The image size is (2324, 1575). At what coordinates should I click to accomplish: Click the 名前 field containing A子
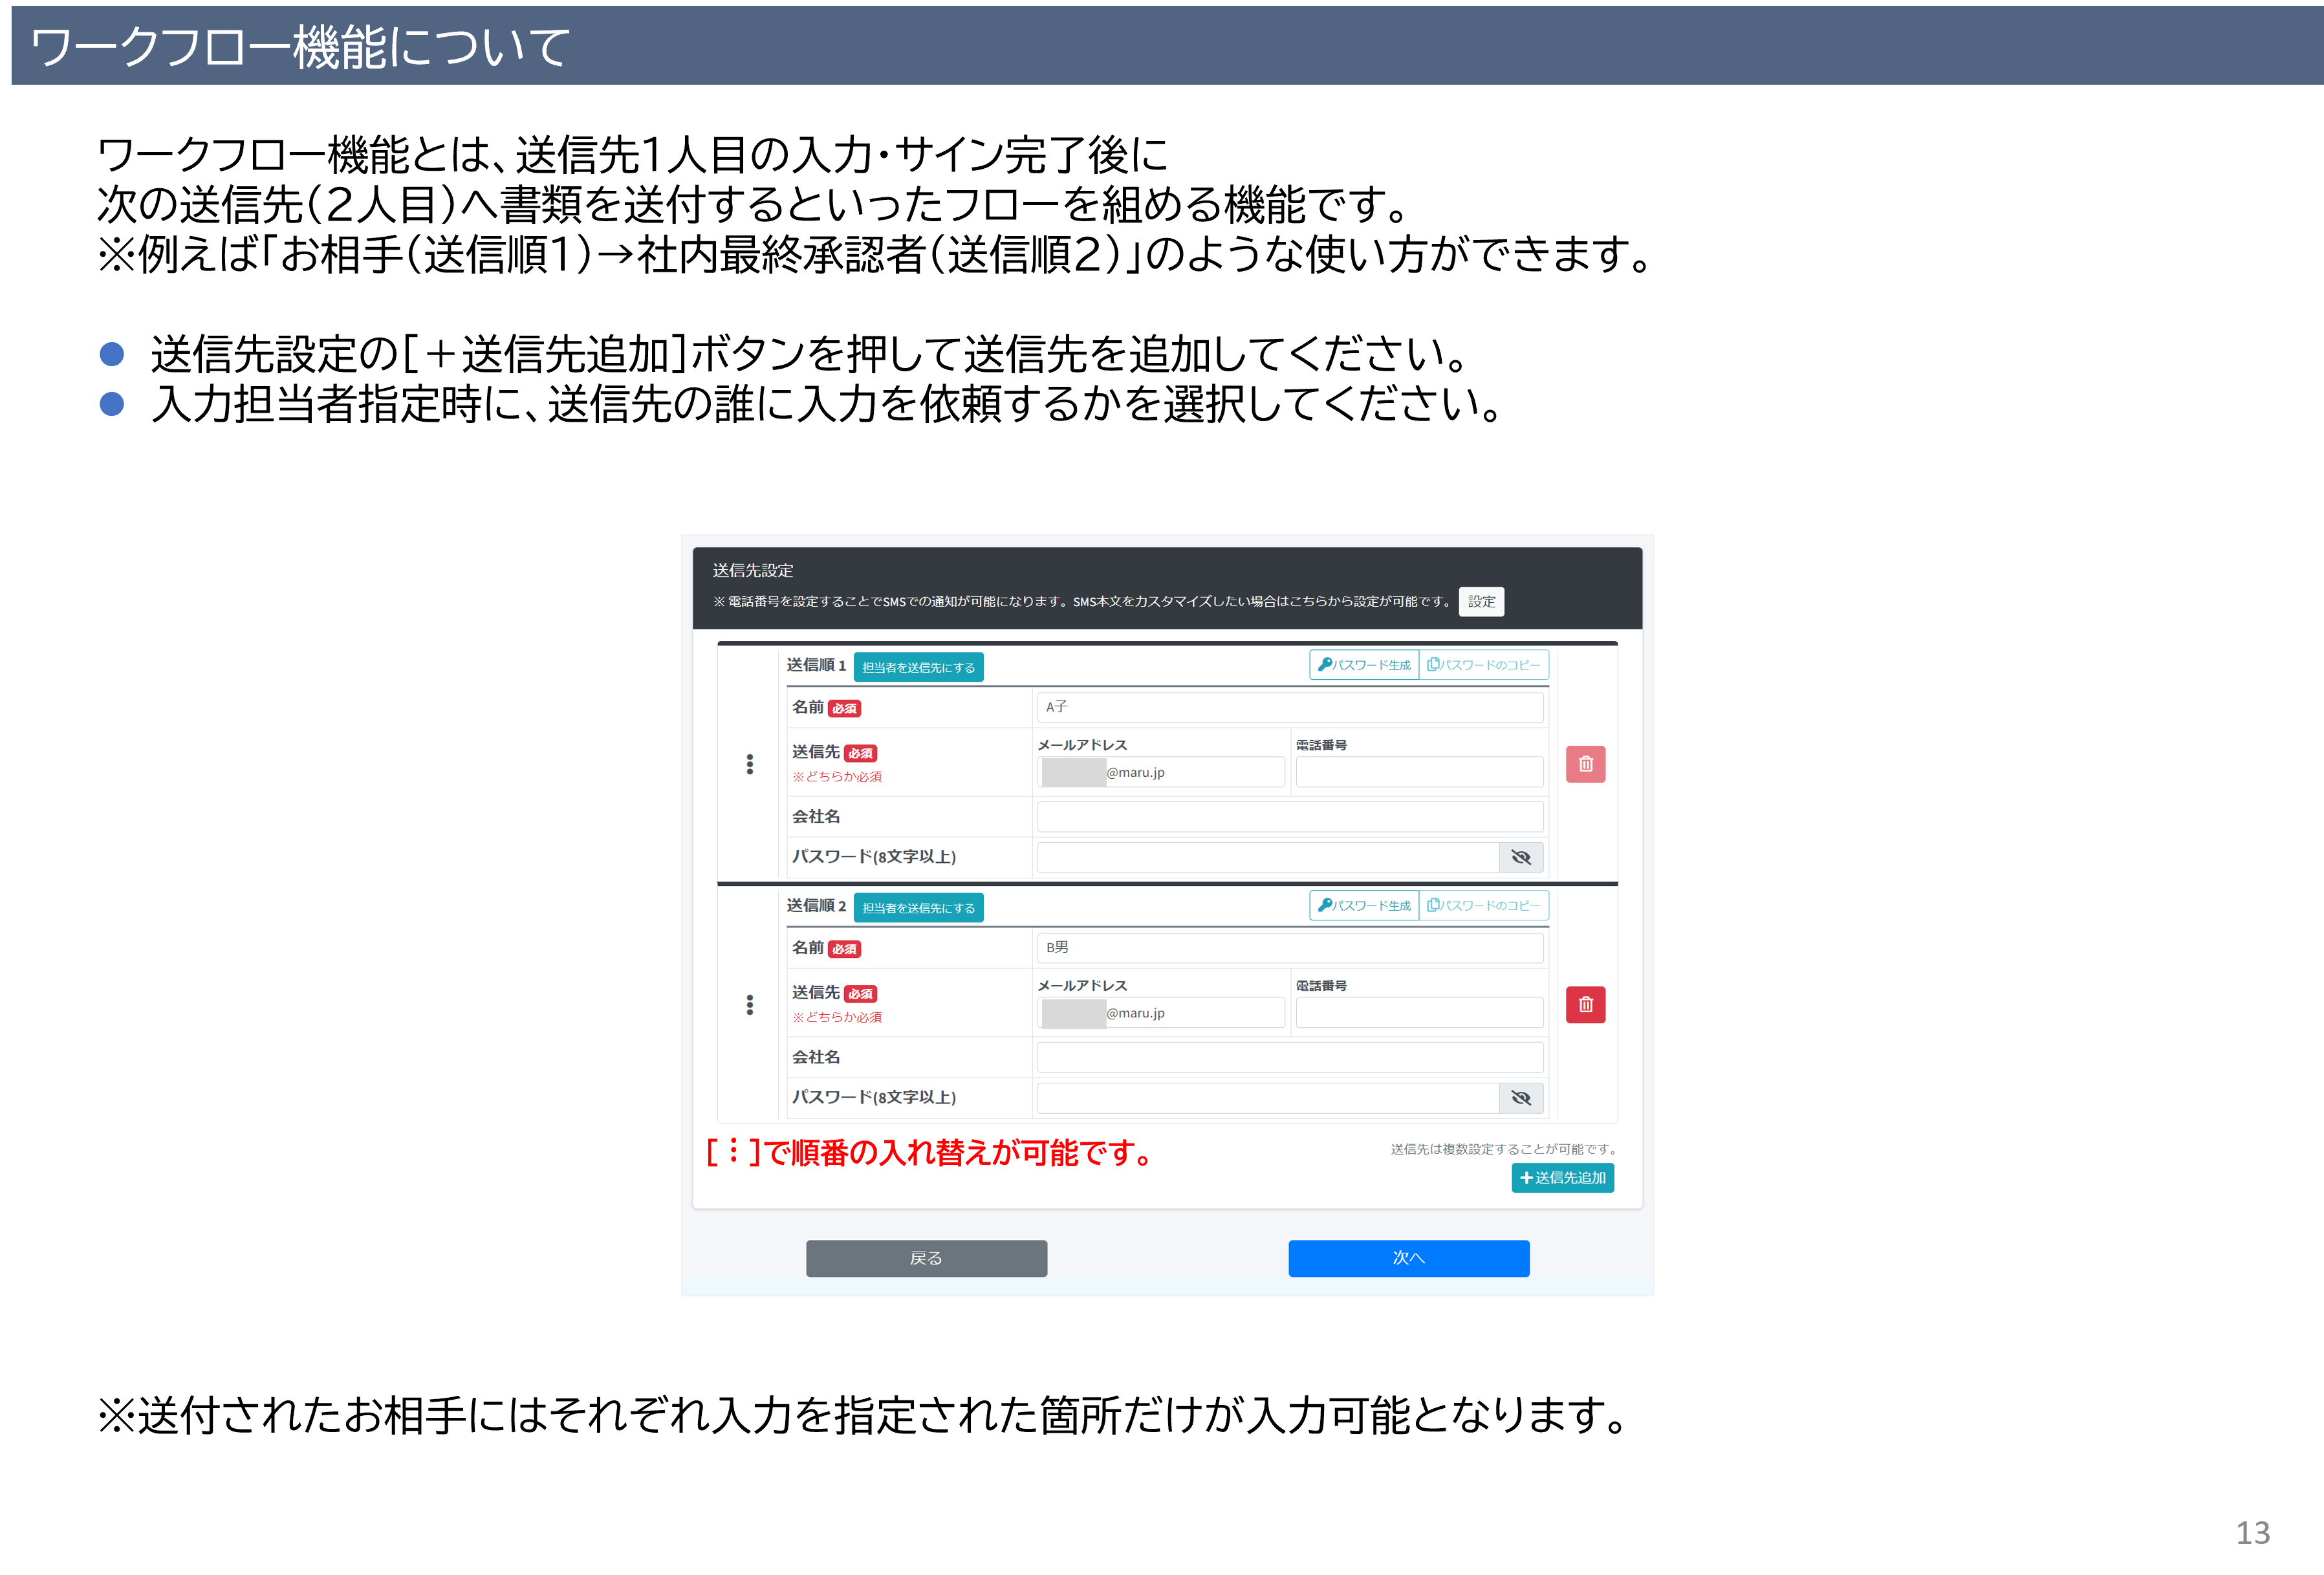tap(1289, 707)
